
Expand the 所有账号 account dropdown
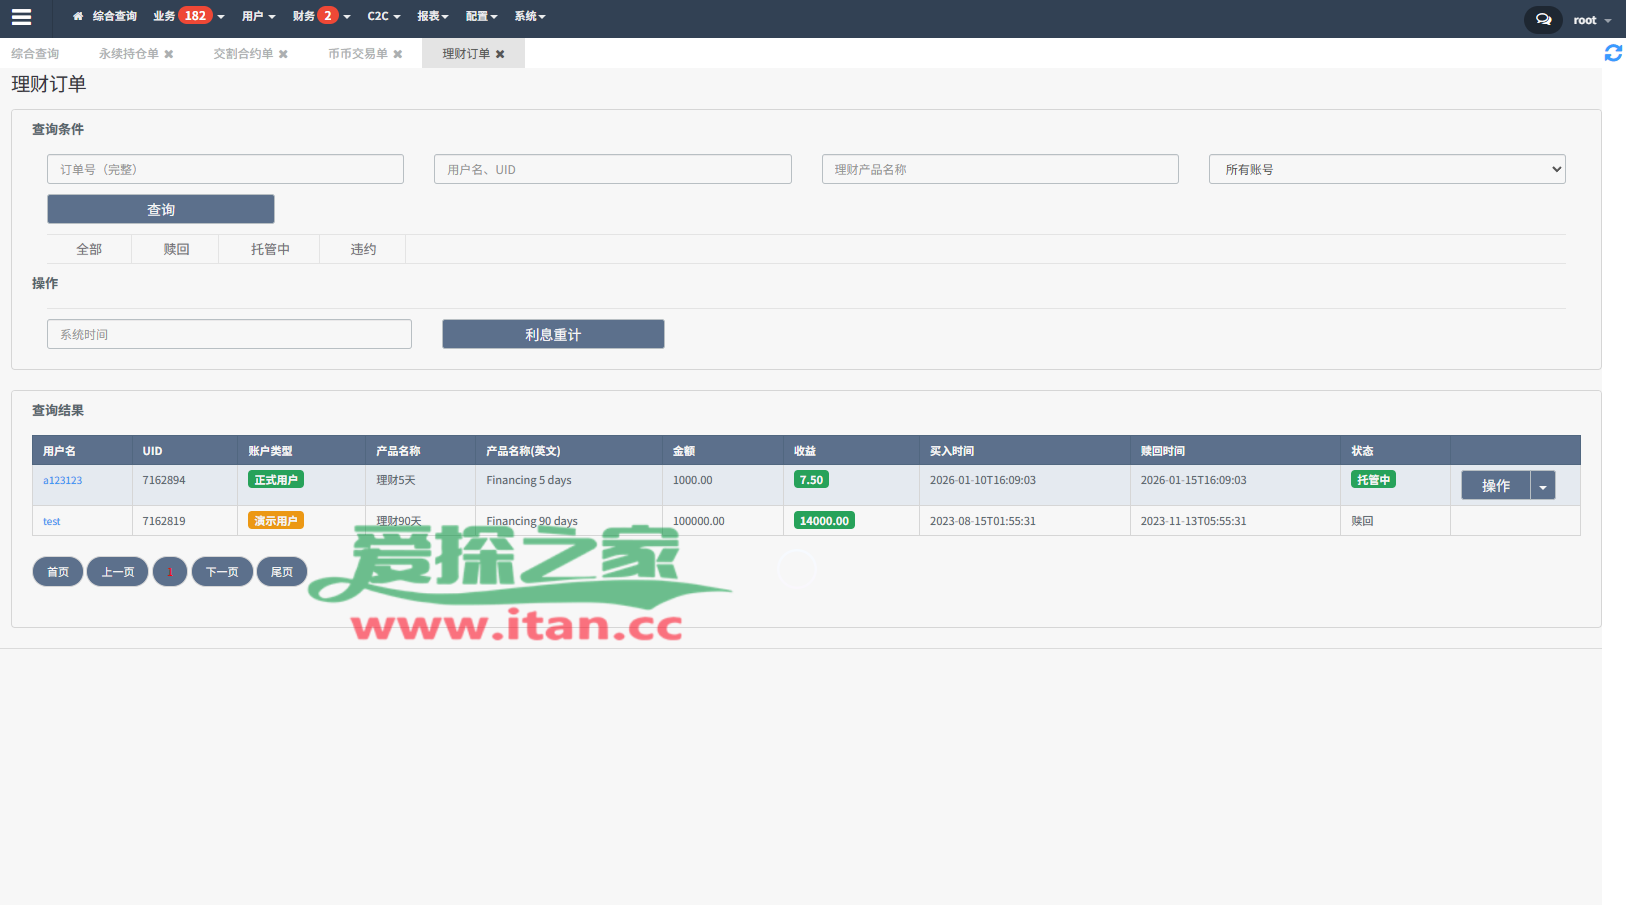tap(1386, 169)
